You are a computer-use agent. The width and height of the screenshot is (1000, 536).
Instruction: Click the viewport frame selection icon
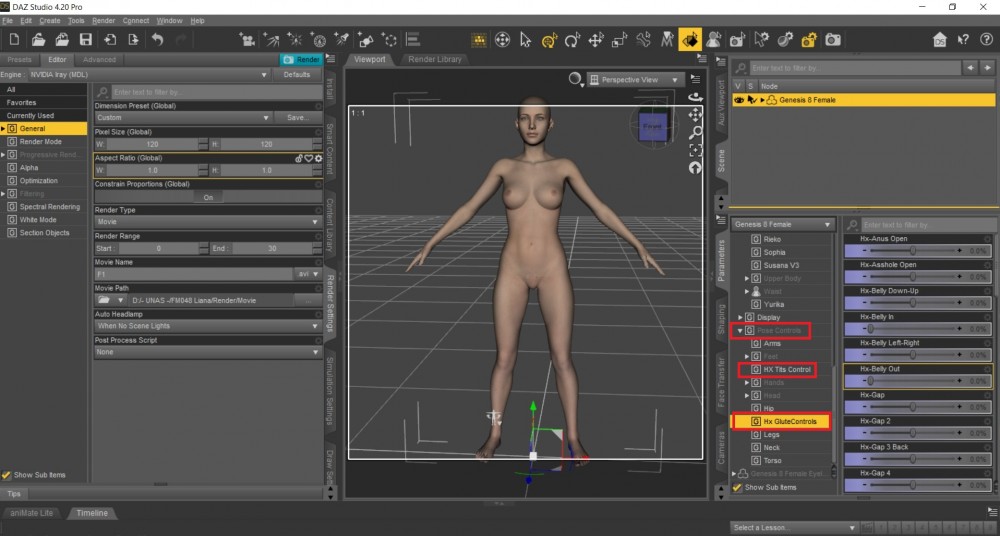tap(695, 150)
